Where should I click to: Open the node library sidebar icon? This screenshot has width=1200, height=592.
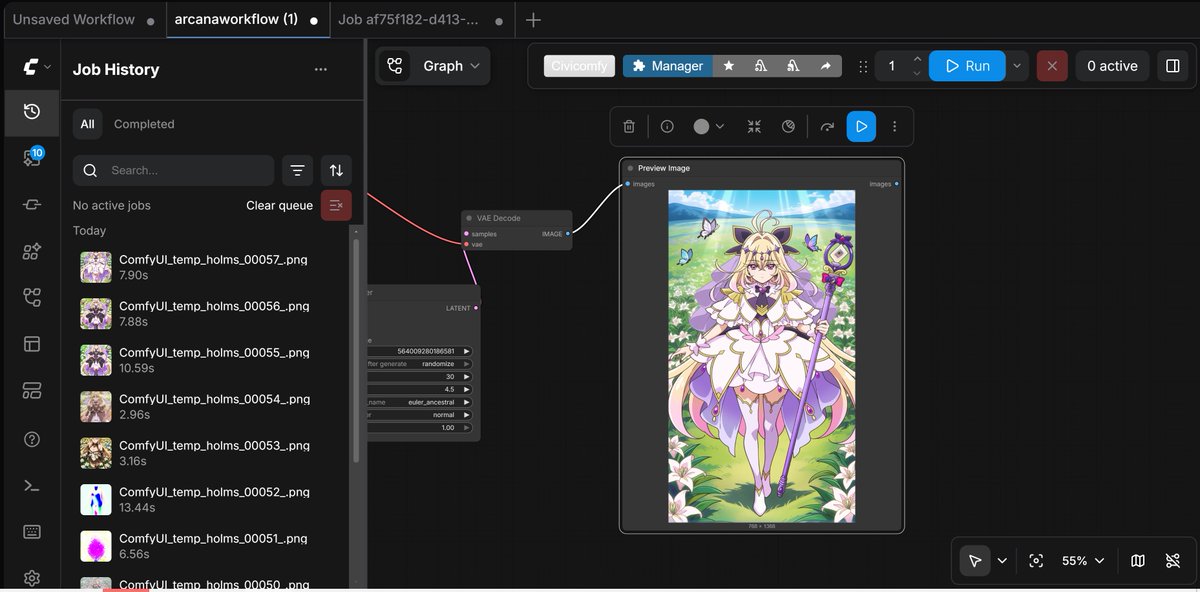[32, 205]
